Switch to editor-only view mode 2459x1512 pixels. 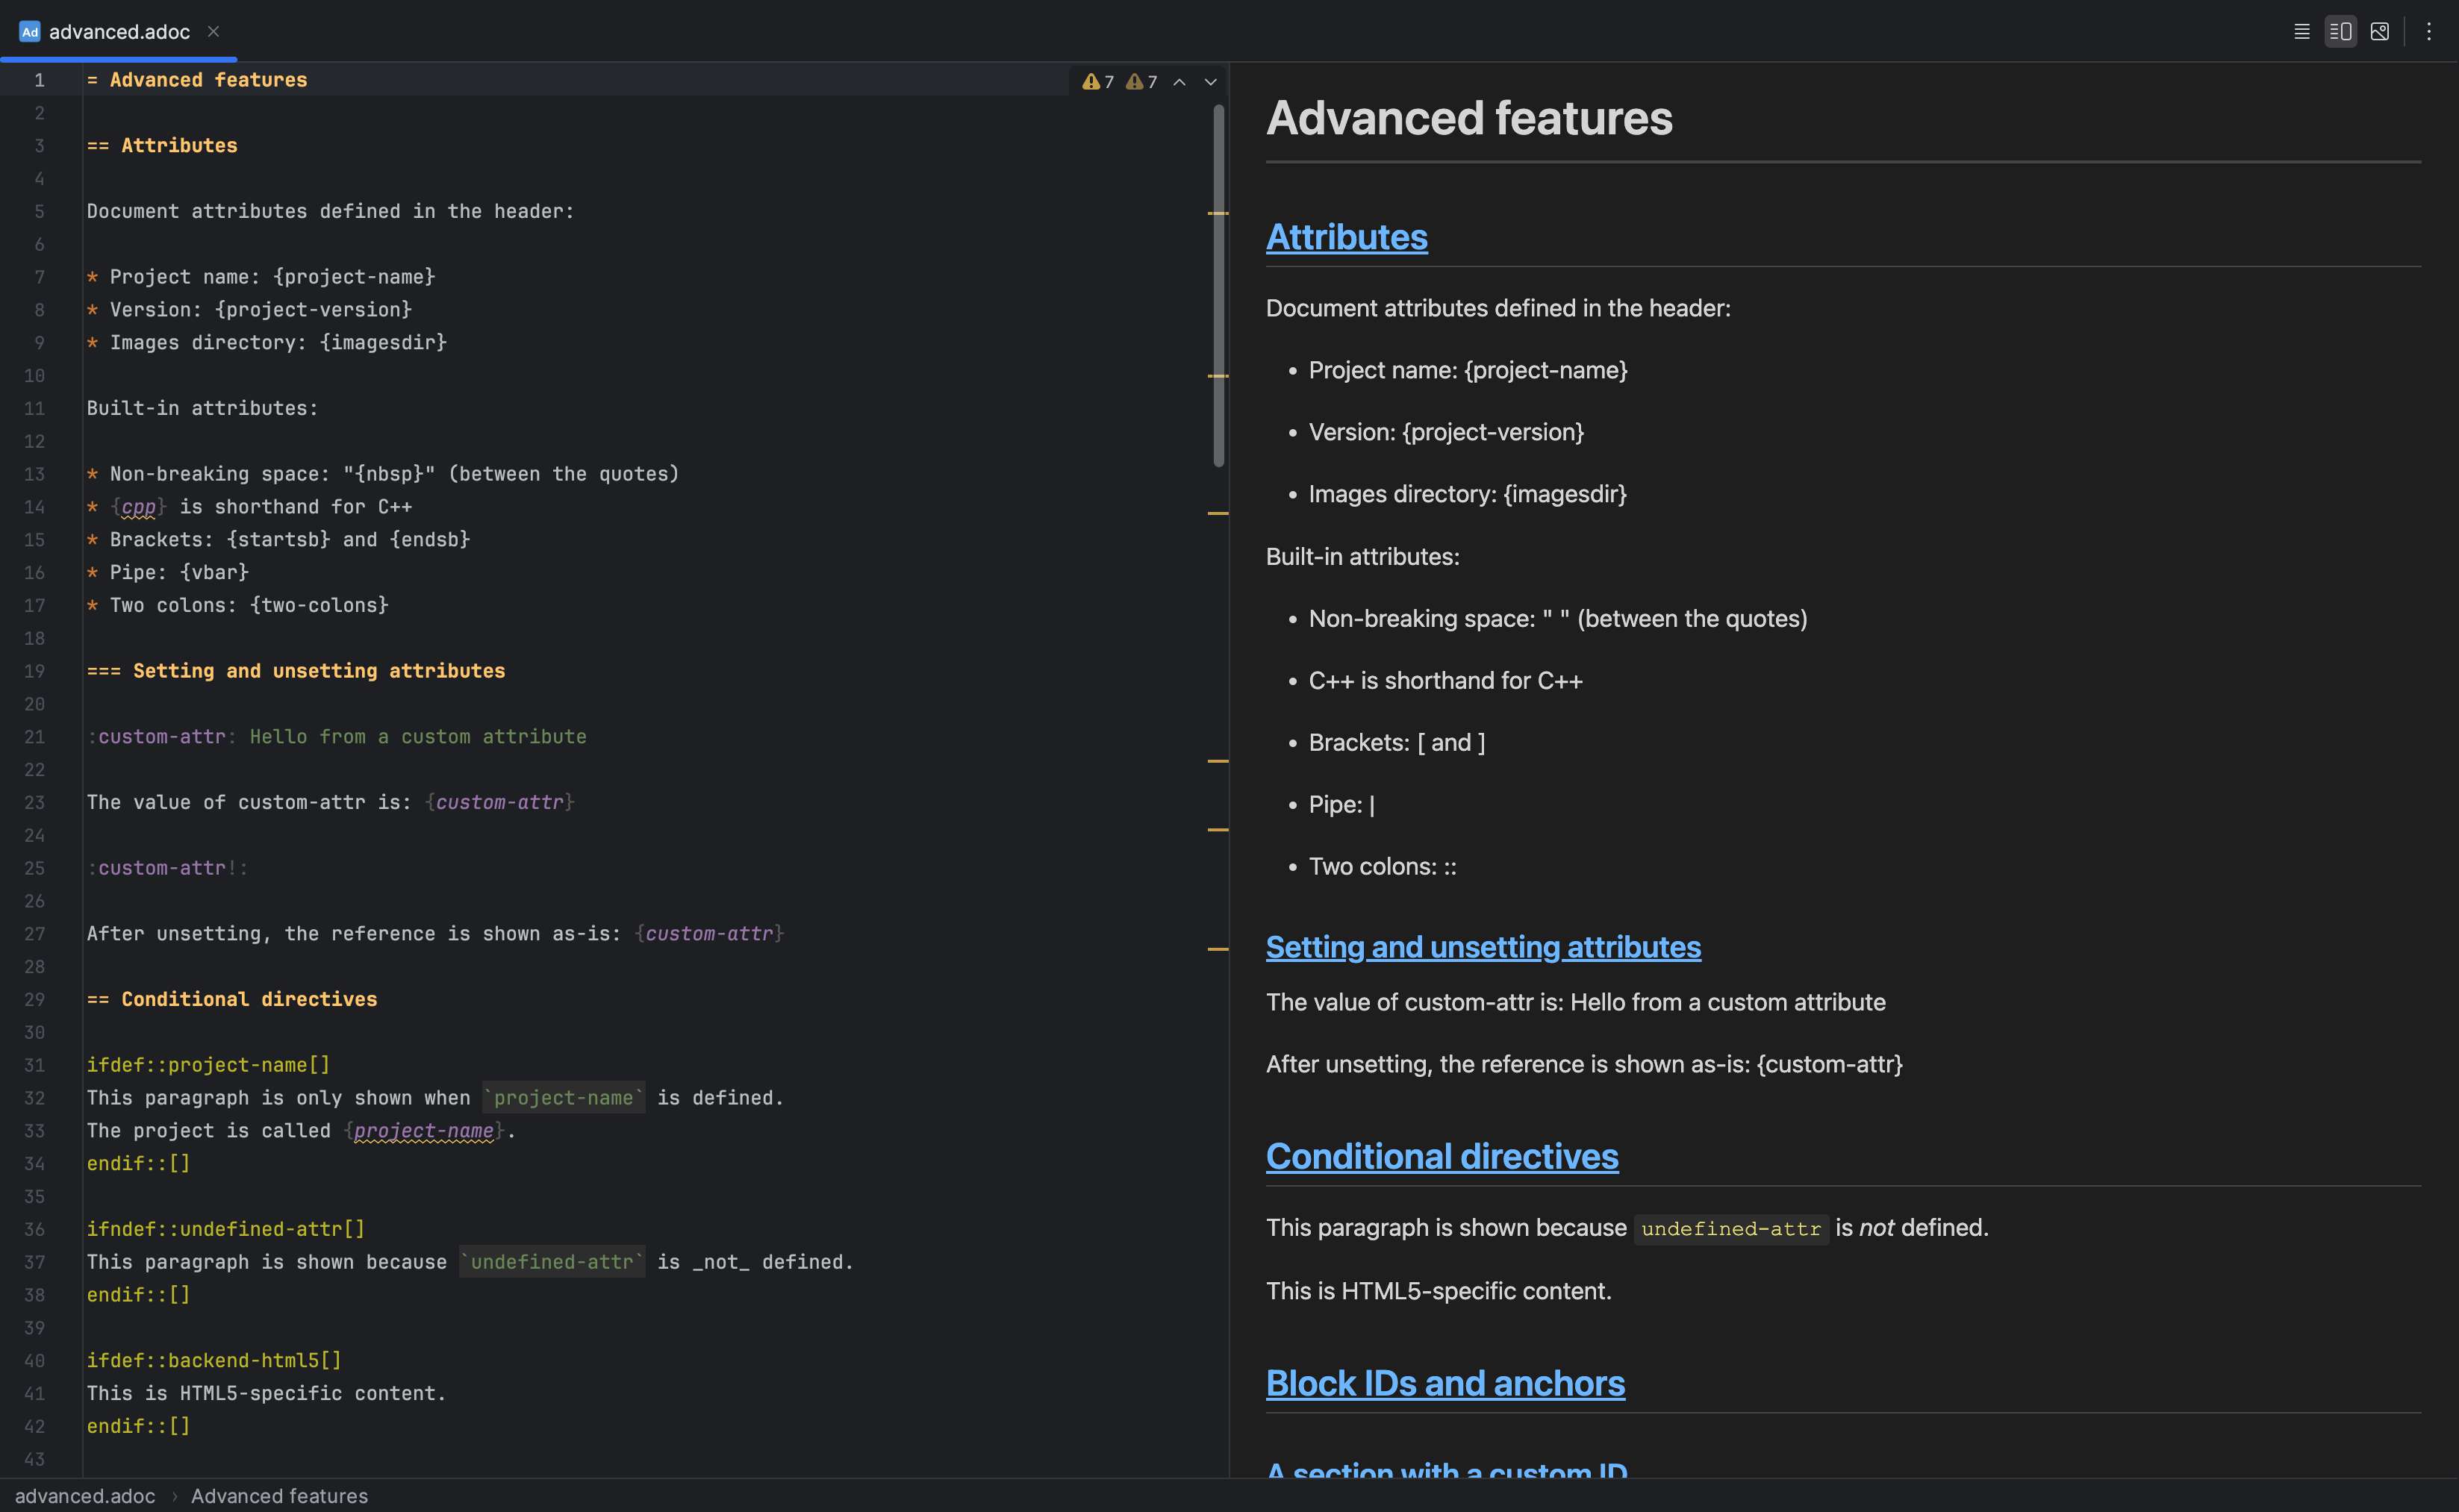[2301, 31]
